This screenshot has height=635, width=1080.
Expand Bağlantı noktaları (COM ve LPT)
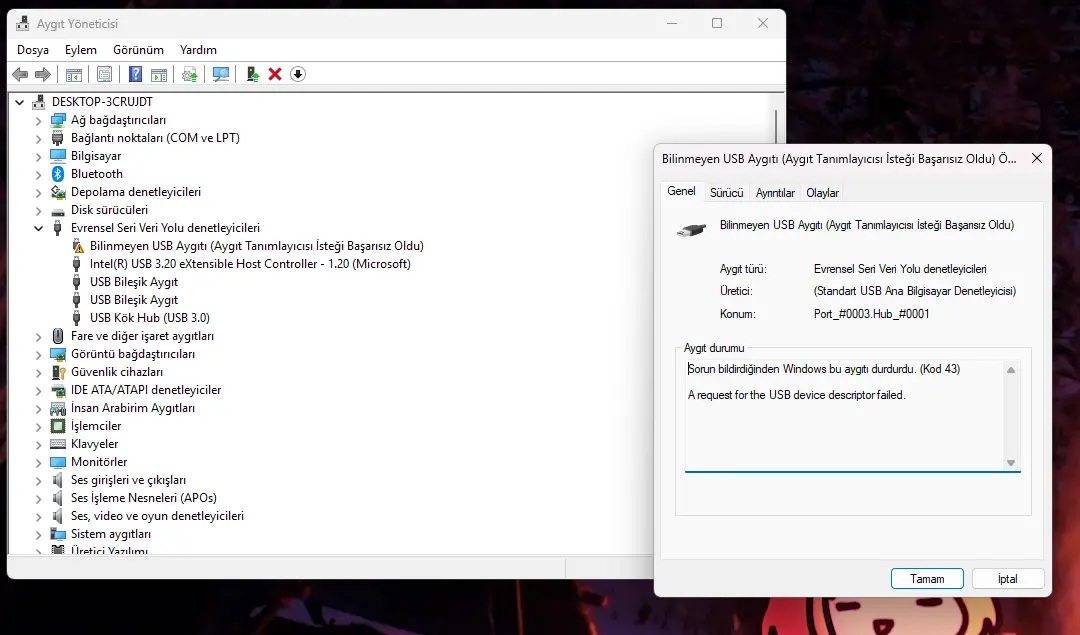(39, 138)
